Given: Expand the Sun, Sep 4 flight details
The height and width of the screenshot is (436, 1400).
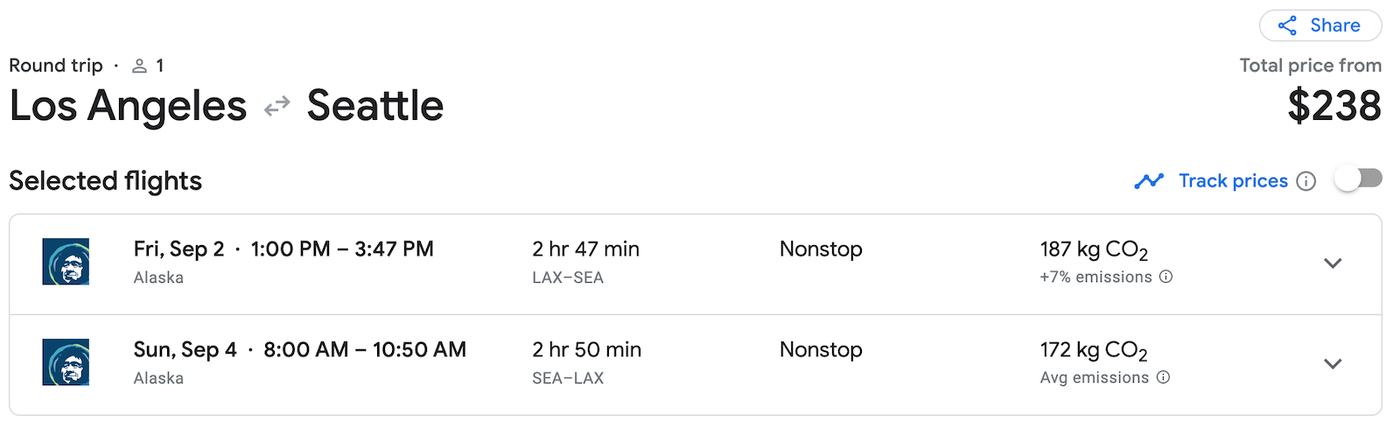Looking at the screenshot, I should coord(1332,363).
